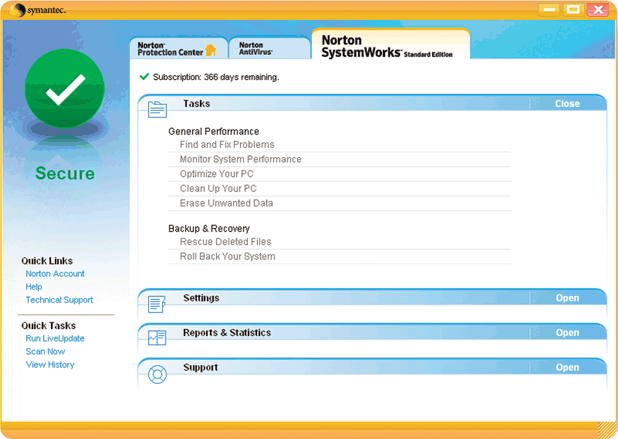Click the Symantec logo in title bar
The image size is (618, 439).
click(x=38, y=10)
